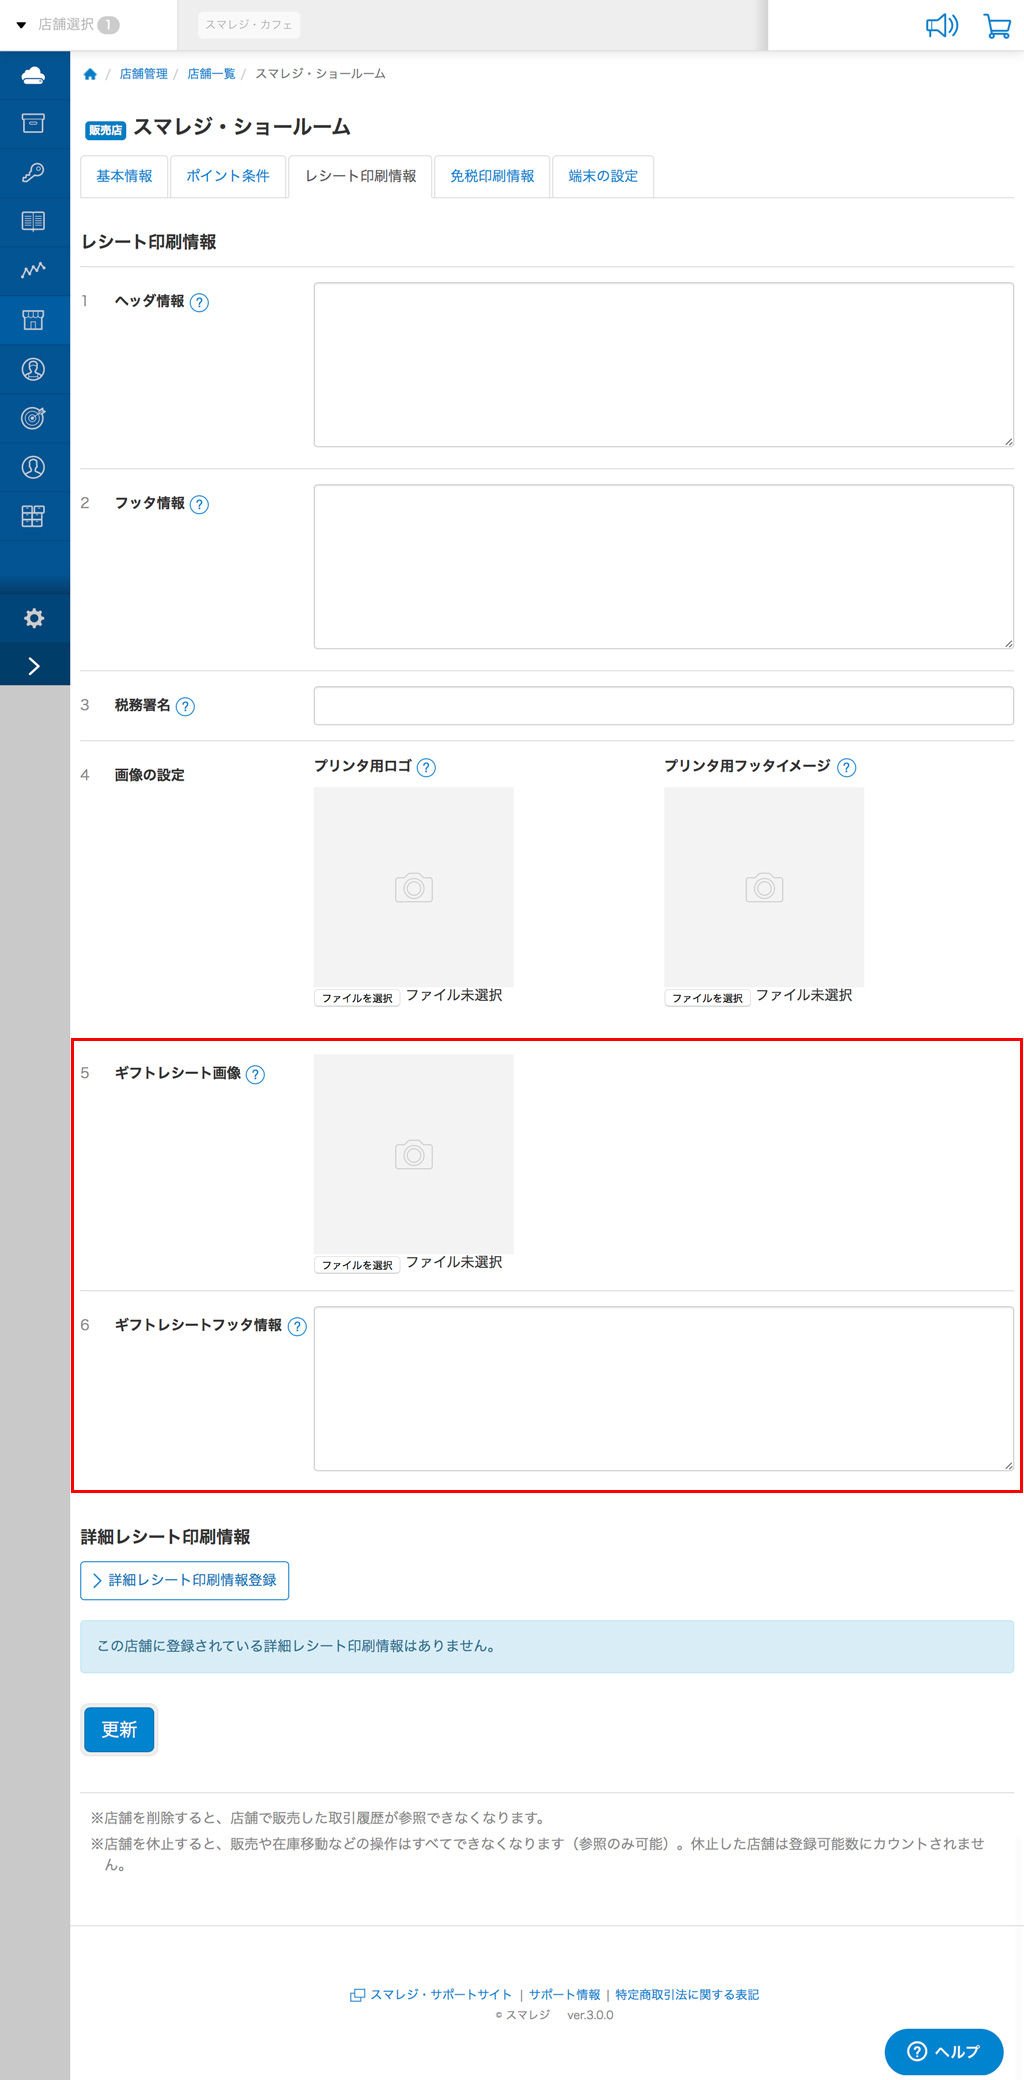
Task: Expand the sidebar with the chevron arrow
Action: (34, 666)
